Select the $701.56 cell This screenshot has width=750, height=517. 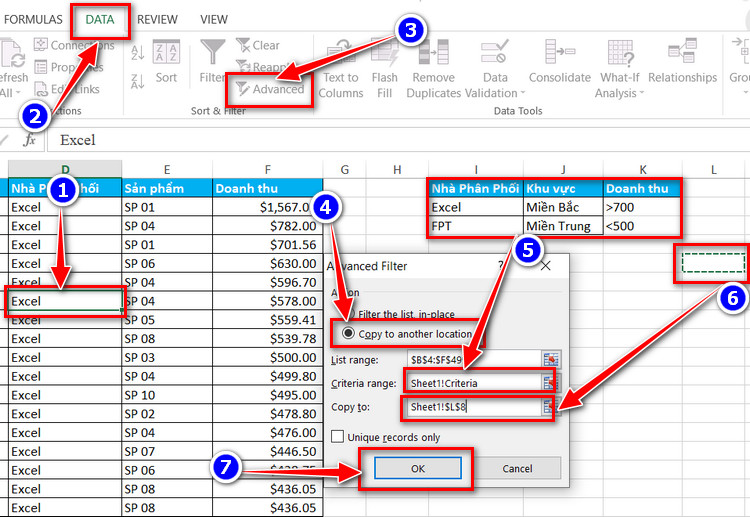click(267, 244)
